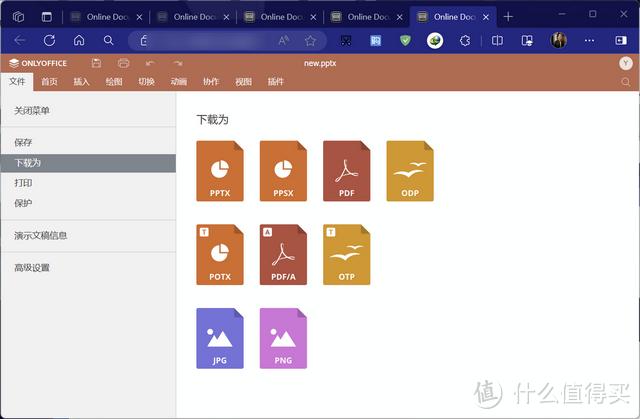Click the ONLYOFFICE logo

coord(38,63)
